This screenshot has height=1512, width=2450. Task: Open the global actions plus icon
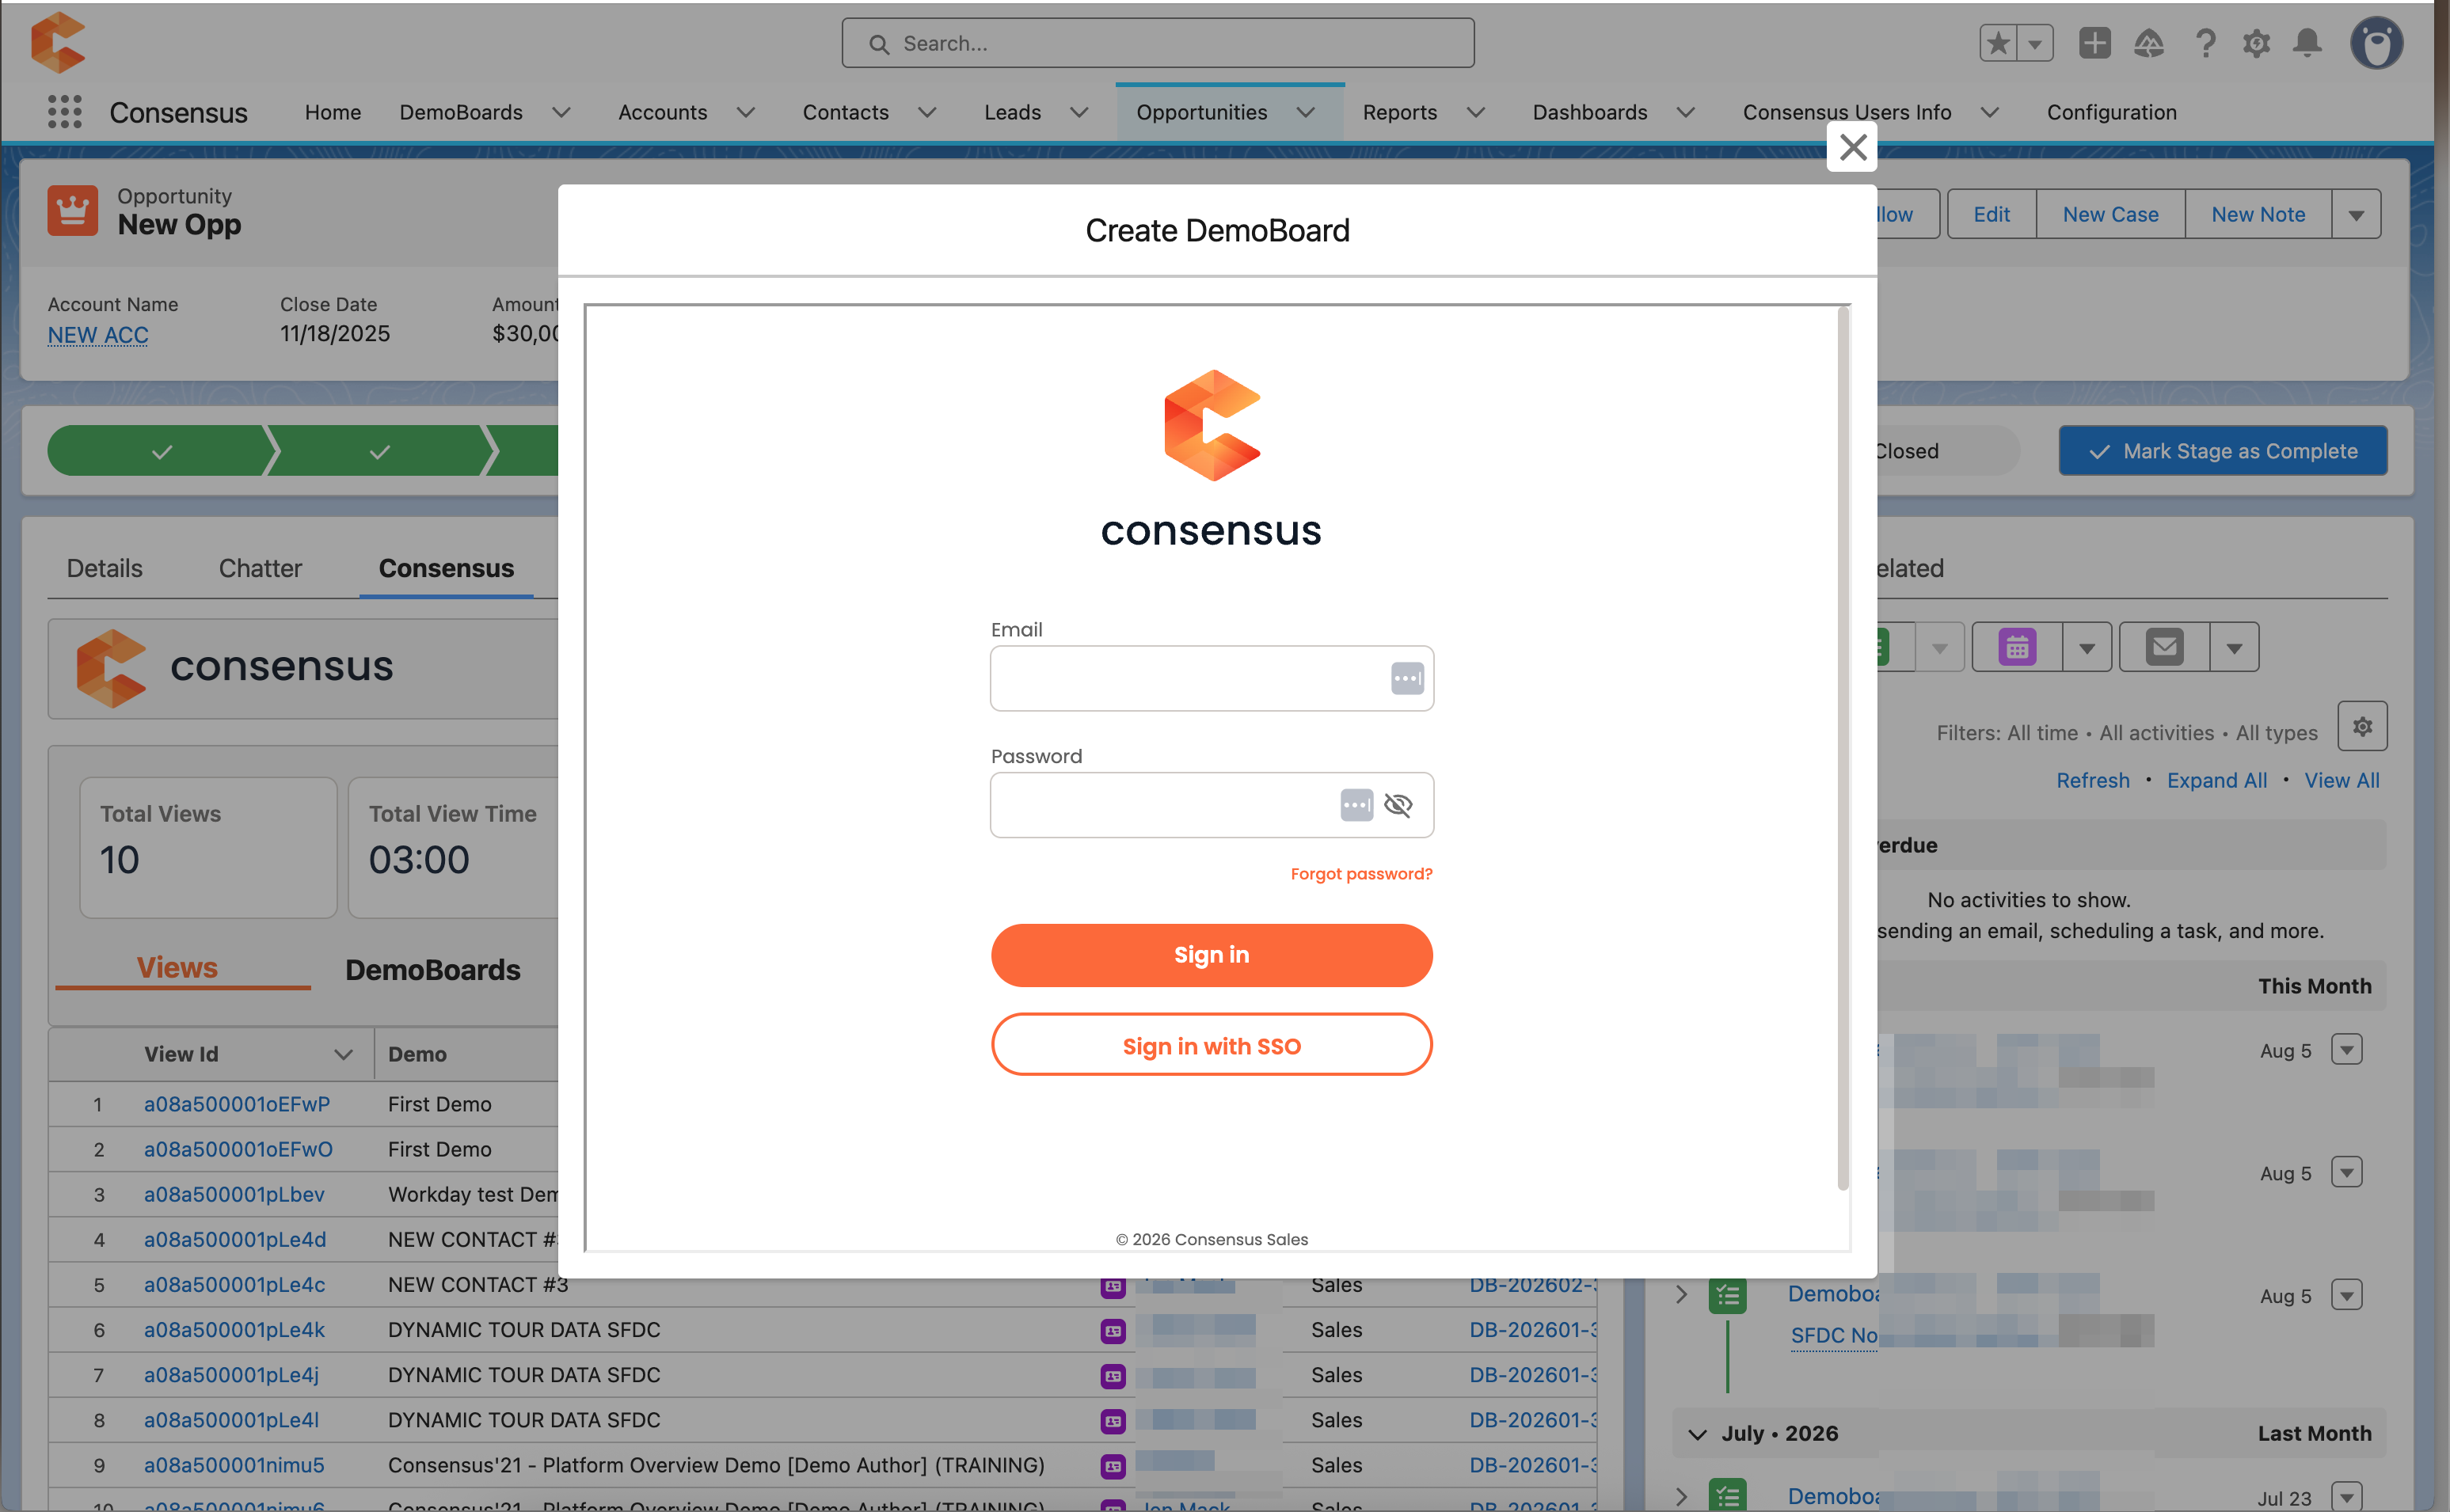click(x=2094, y=43)
